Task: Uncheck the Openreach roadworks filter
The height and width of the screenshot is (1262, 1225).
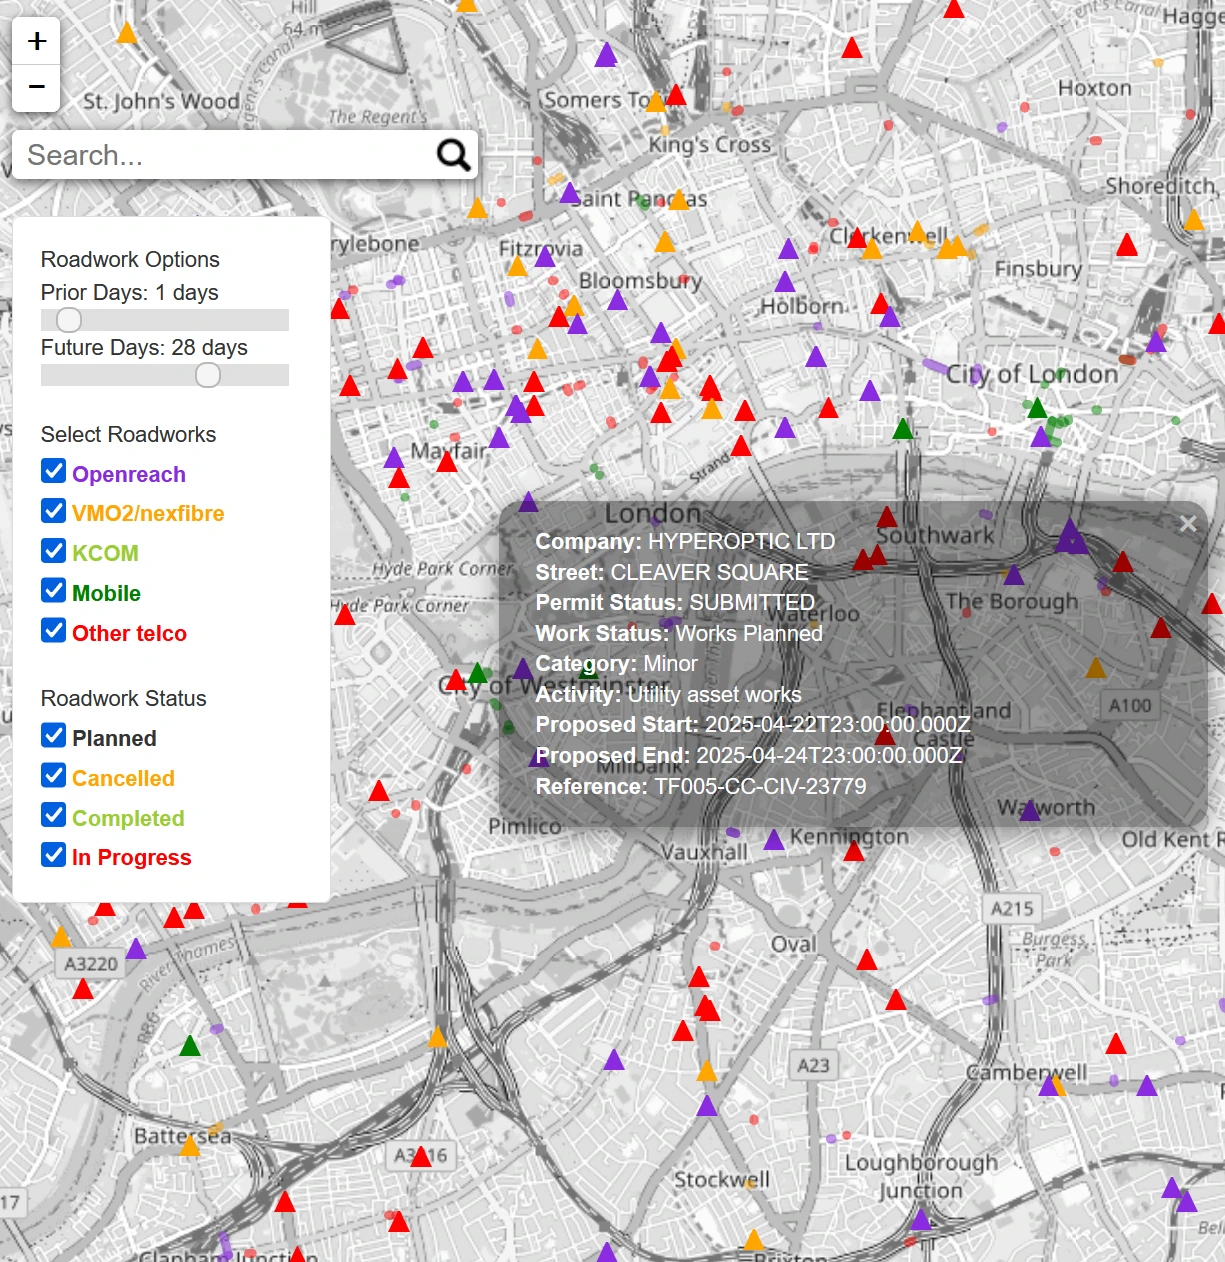Action: coord(53,472)
